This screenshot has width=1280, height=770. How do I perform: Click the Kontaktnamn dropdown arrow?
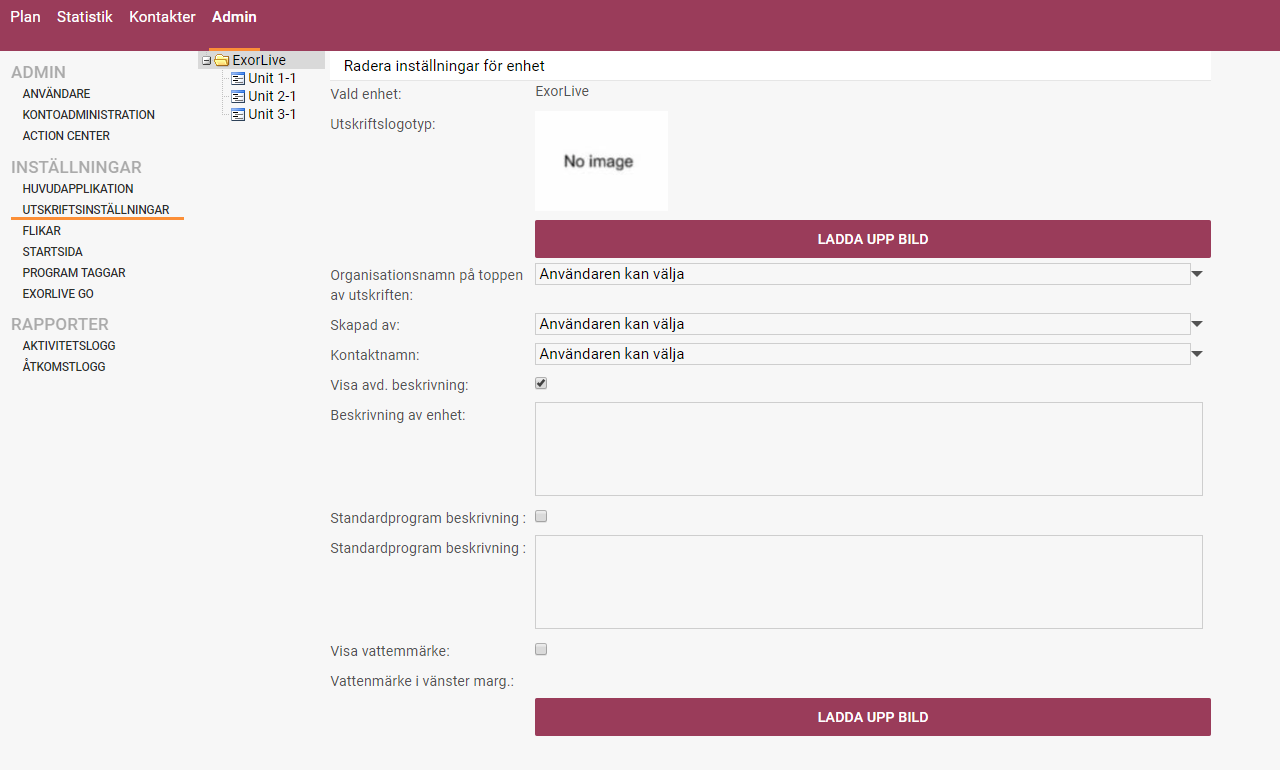[1197, 353]
